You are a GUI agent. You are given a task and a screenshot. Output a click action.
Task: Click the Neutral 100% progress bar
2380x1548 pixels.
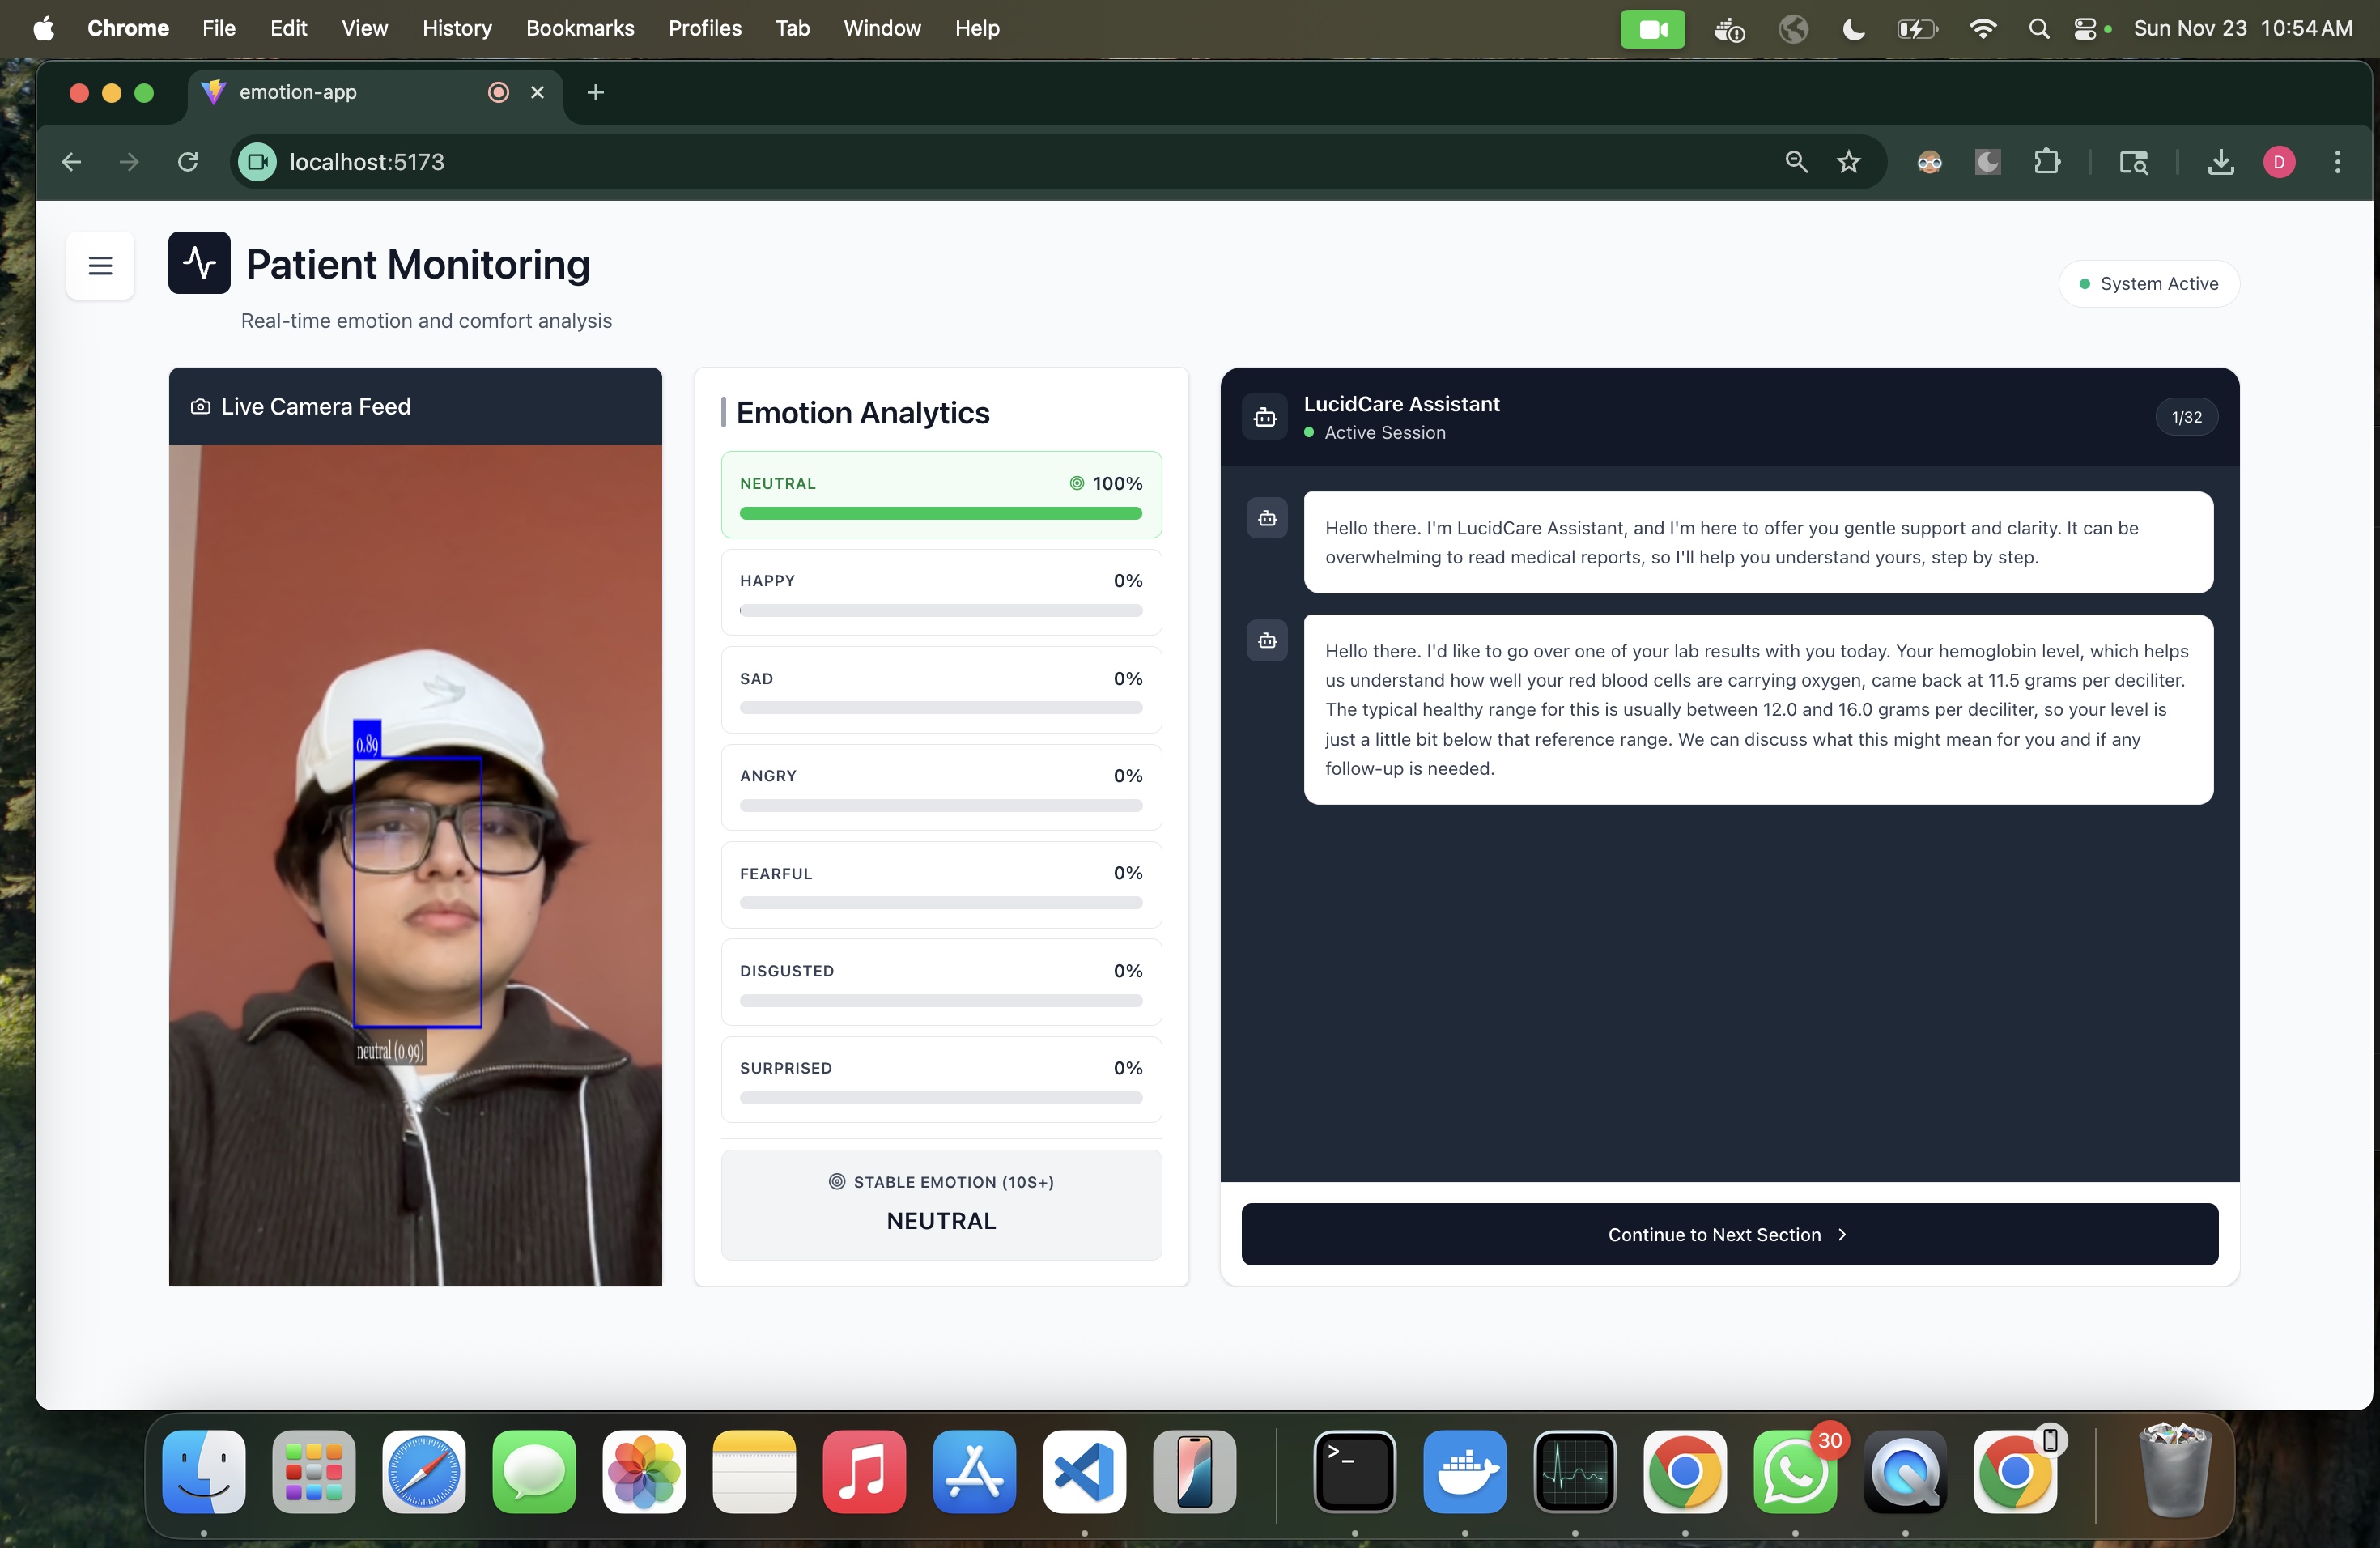pyautogui.click(x=940, y=513)
